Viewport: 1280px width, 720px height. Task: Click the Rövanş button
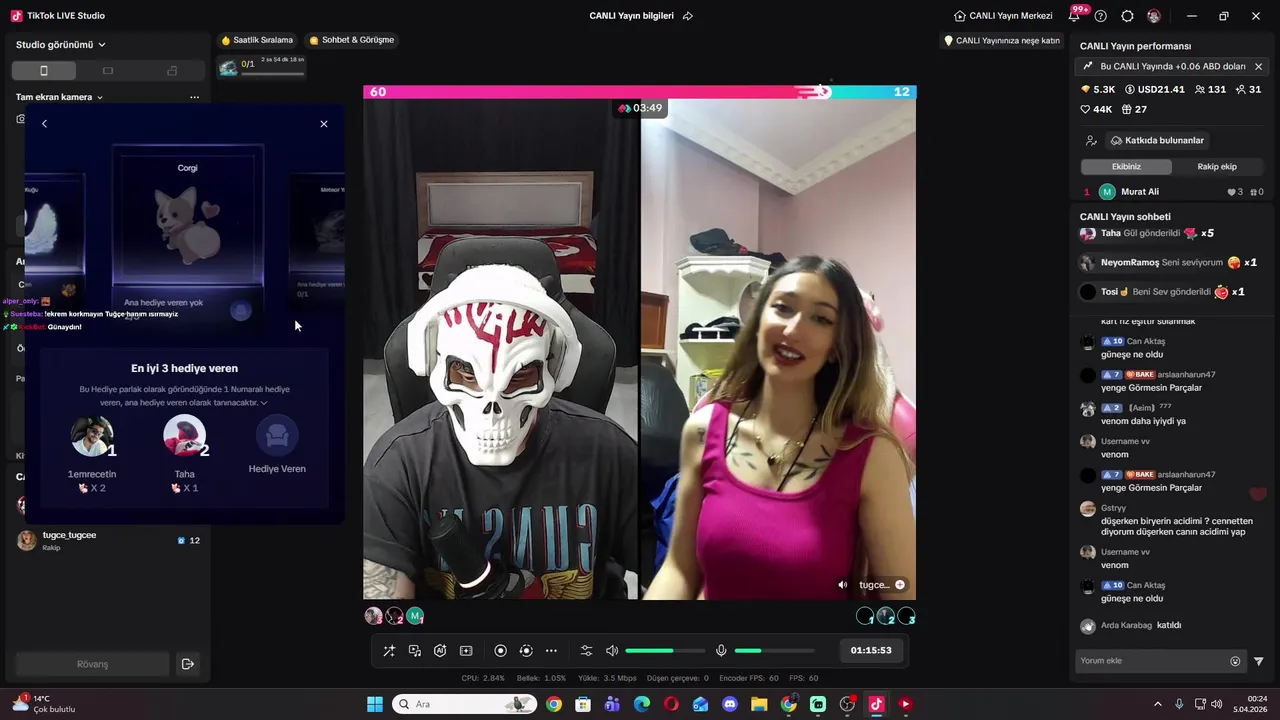(x=92, y=664)
